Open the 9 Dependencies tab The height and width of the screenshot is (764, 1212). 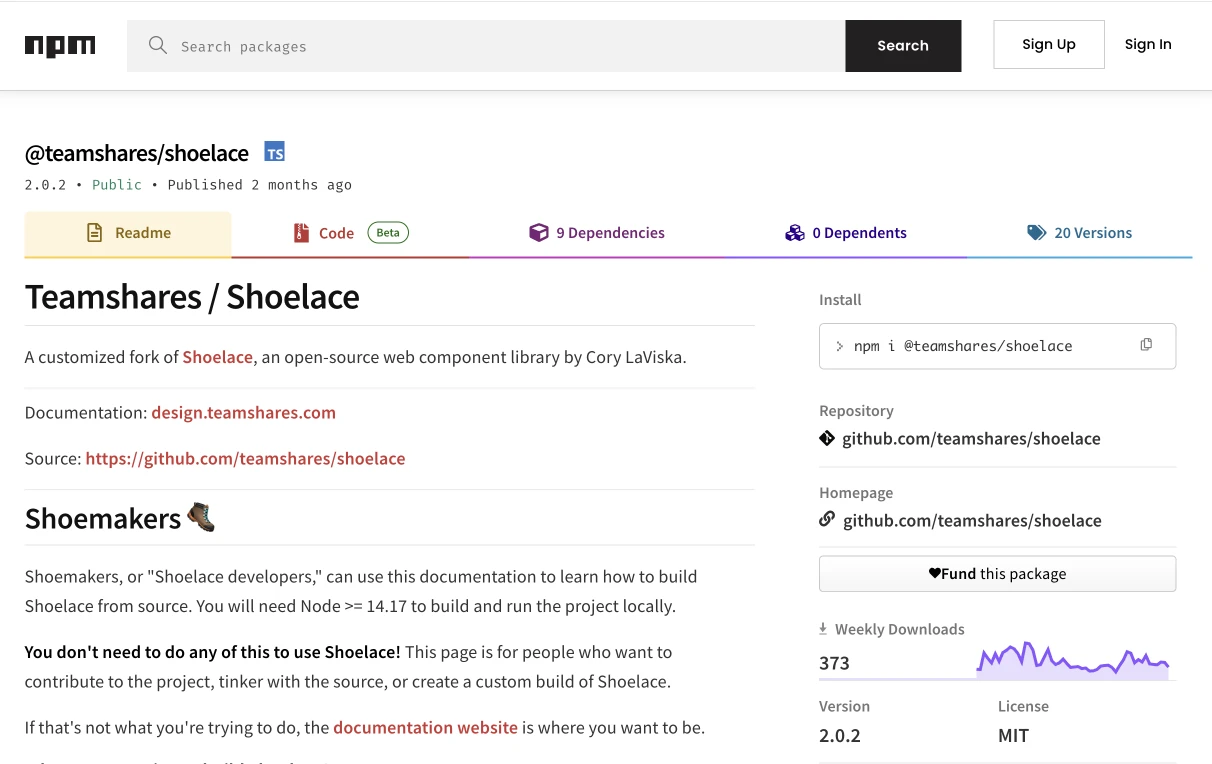point(597,234)
